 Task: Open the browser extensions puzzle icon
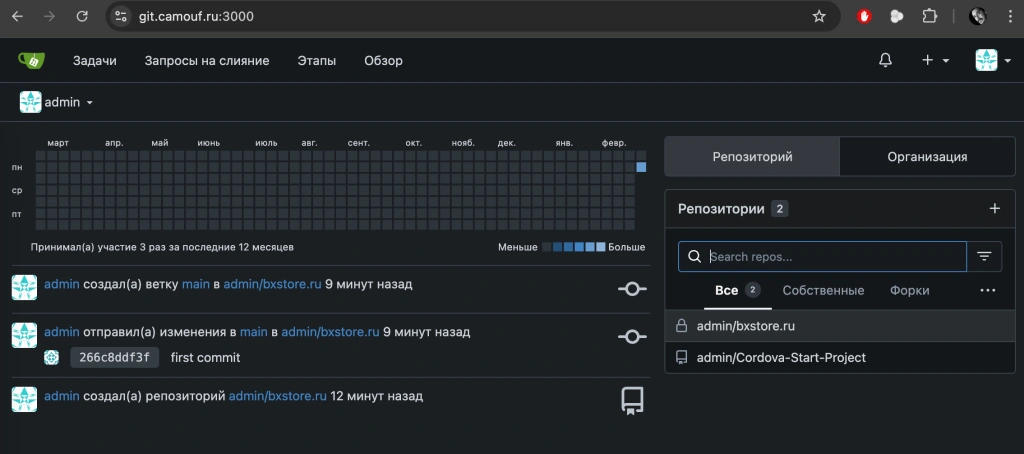929,16
